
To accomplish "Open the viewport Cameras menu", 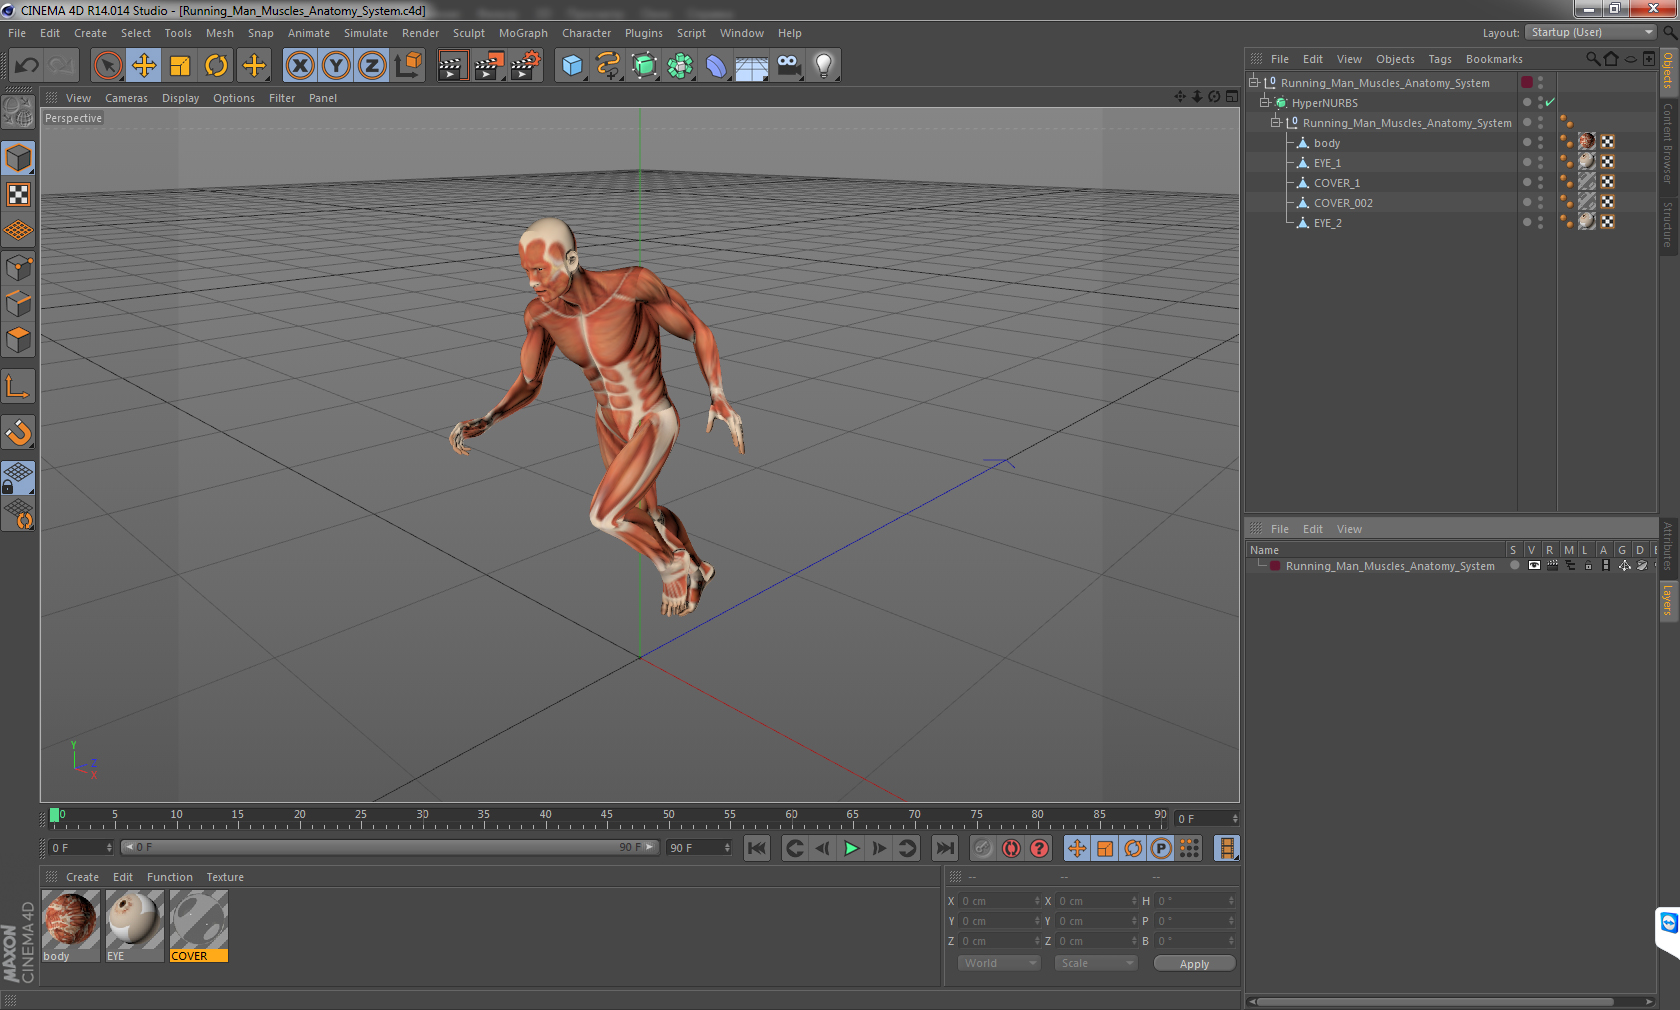I will coord(126,98).
